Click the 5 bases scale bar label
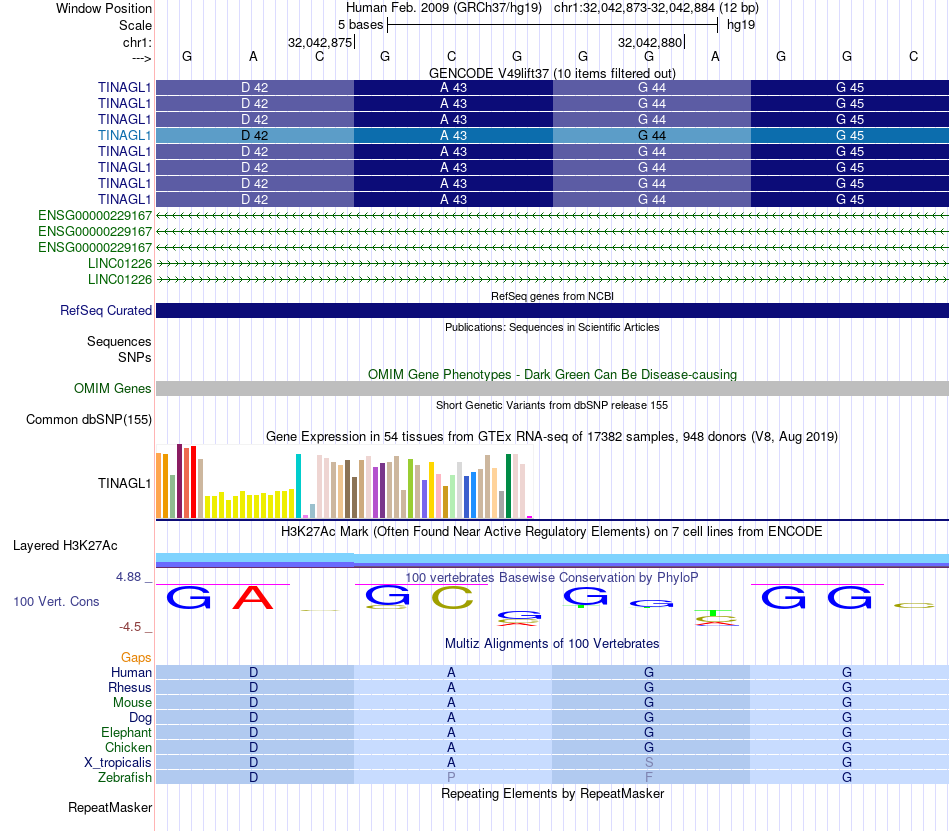950x831 pixels. 360,25
